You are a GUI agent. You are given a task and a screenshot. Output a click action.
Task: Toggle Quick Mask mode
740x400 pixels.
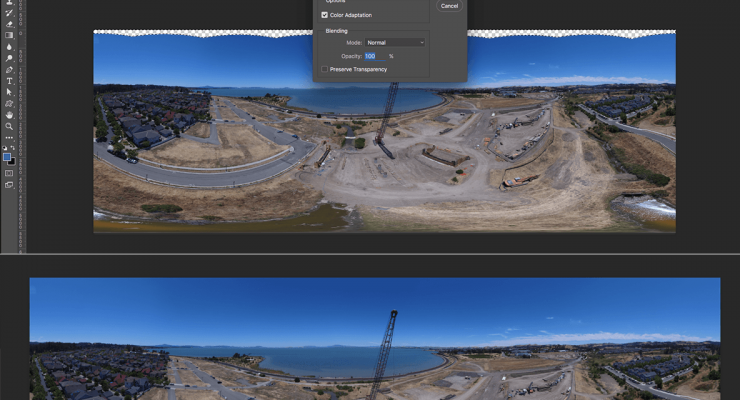(9, 174)
